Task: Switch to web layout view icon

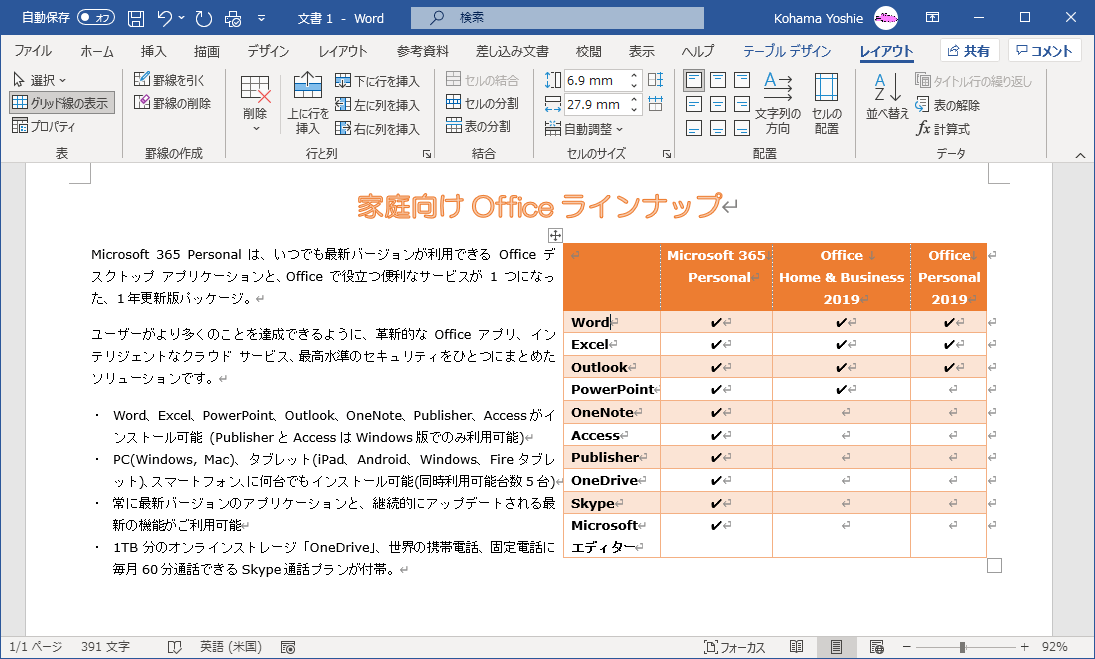Action: click(x=876, y=647)
